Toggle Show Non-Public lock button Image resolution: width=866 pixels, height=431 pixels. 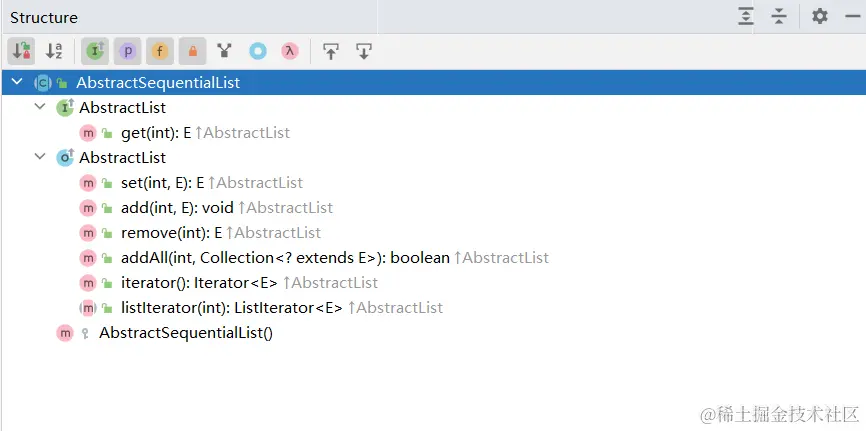click(192, 50)
